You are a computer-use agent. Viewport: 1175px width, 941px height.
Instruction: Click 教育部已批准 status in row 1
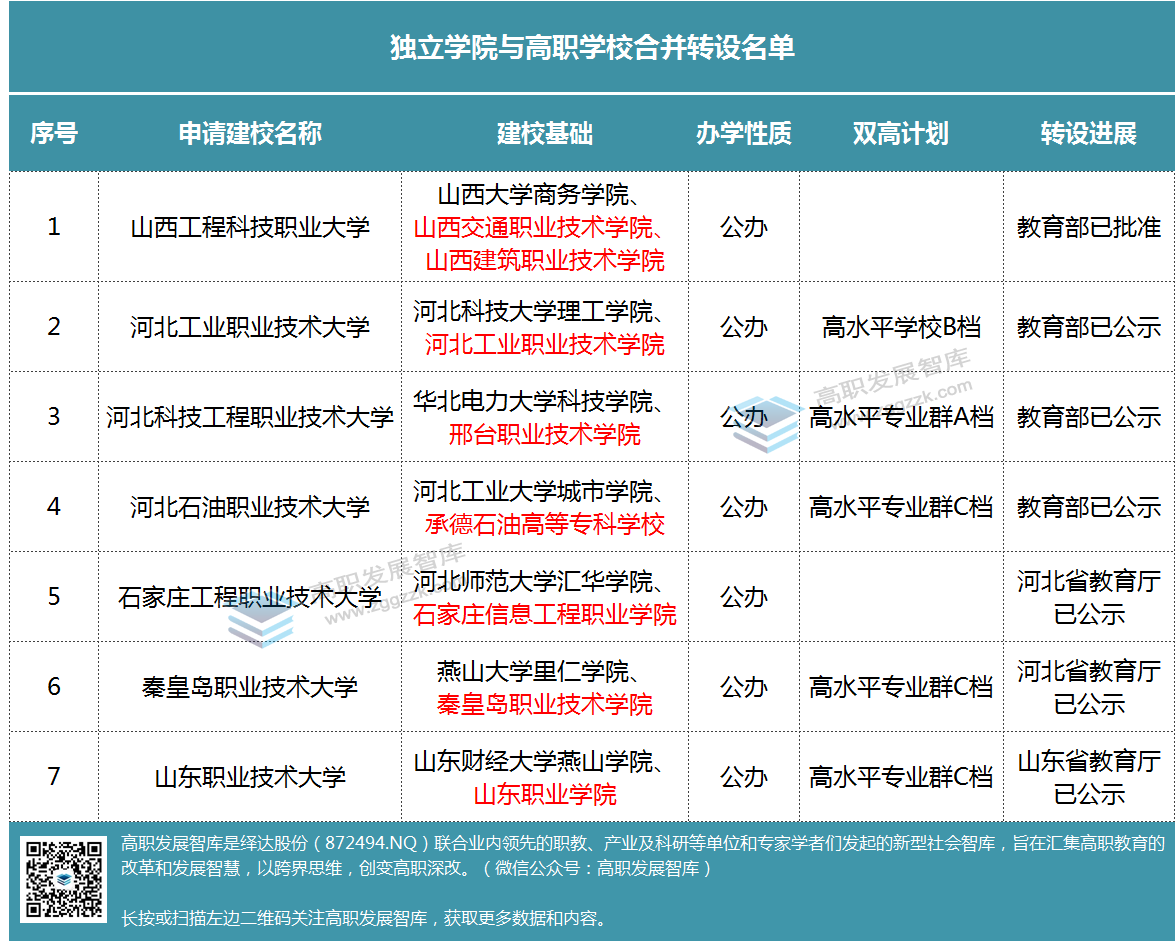pos(1089,227)
